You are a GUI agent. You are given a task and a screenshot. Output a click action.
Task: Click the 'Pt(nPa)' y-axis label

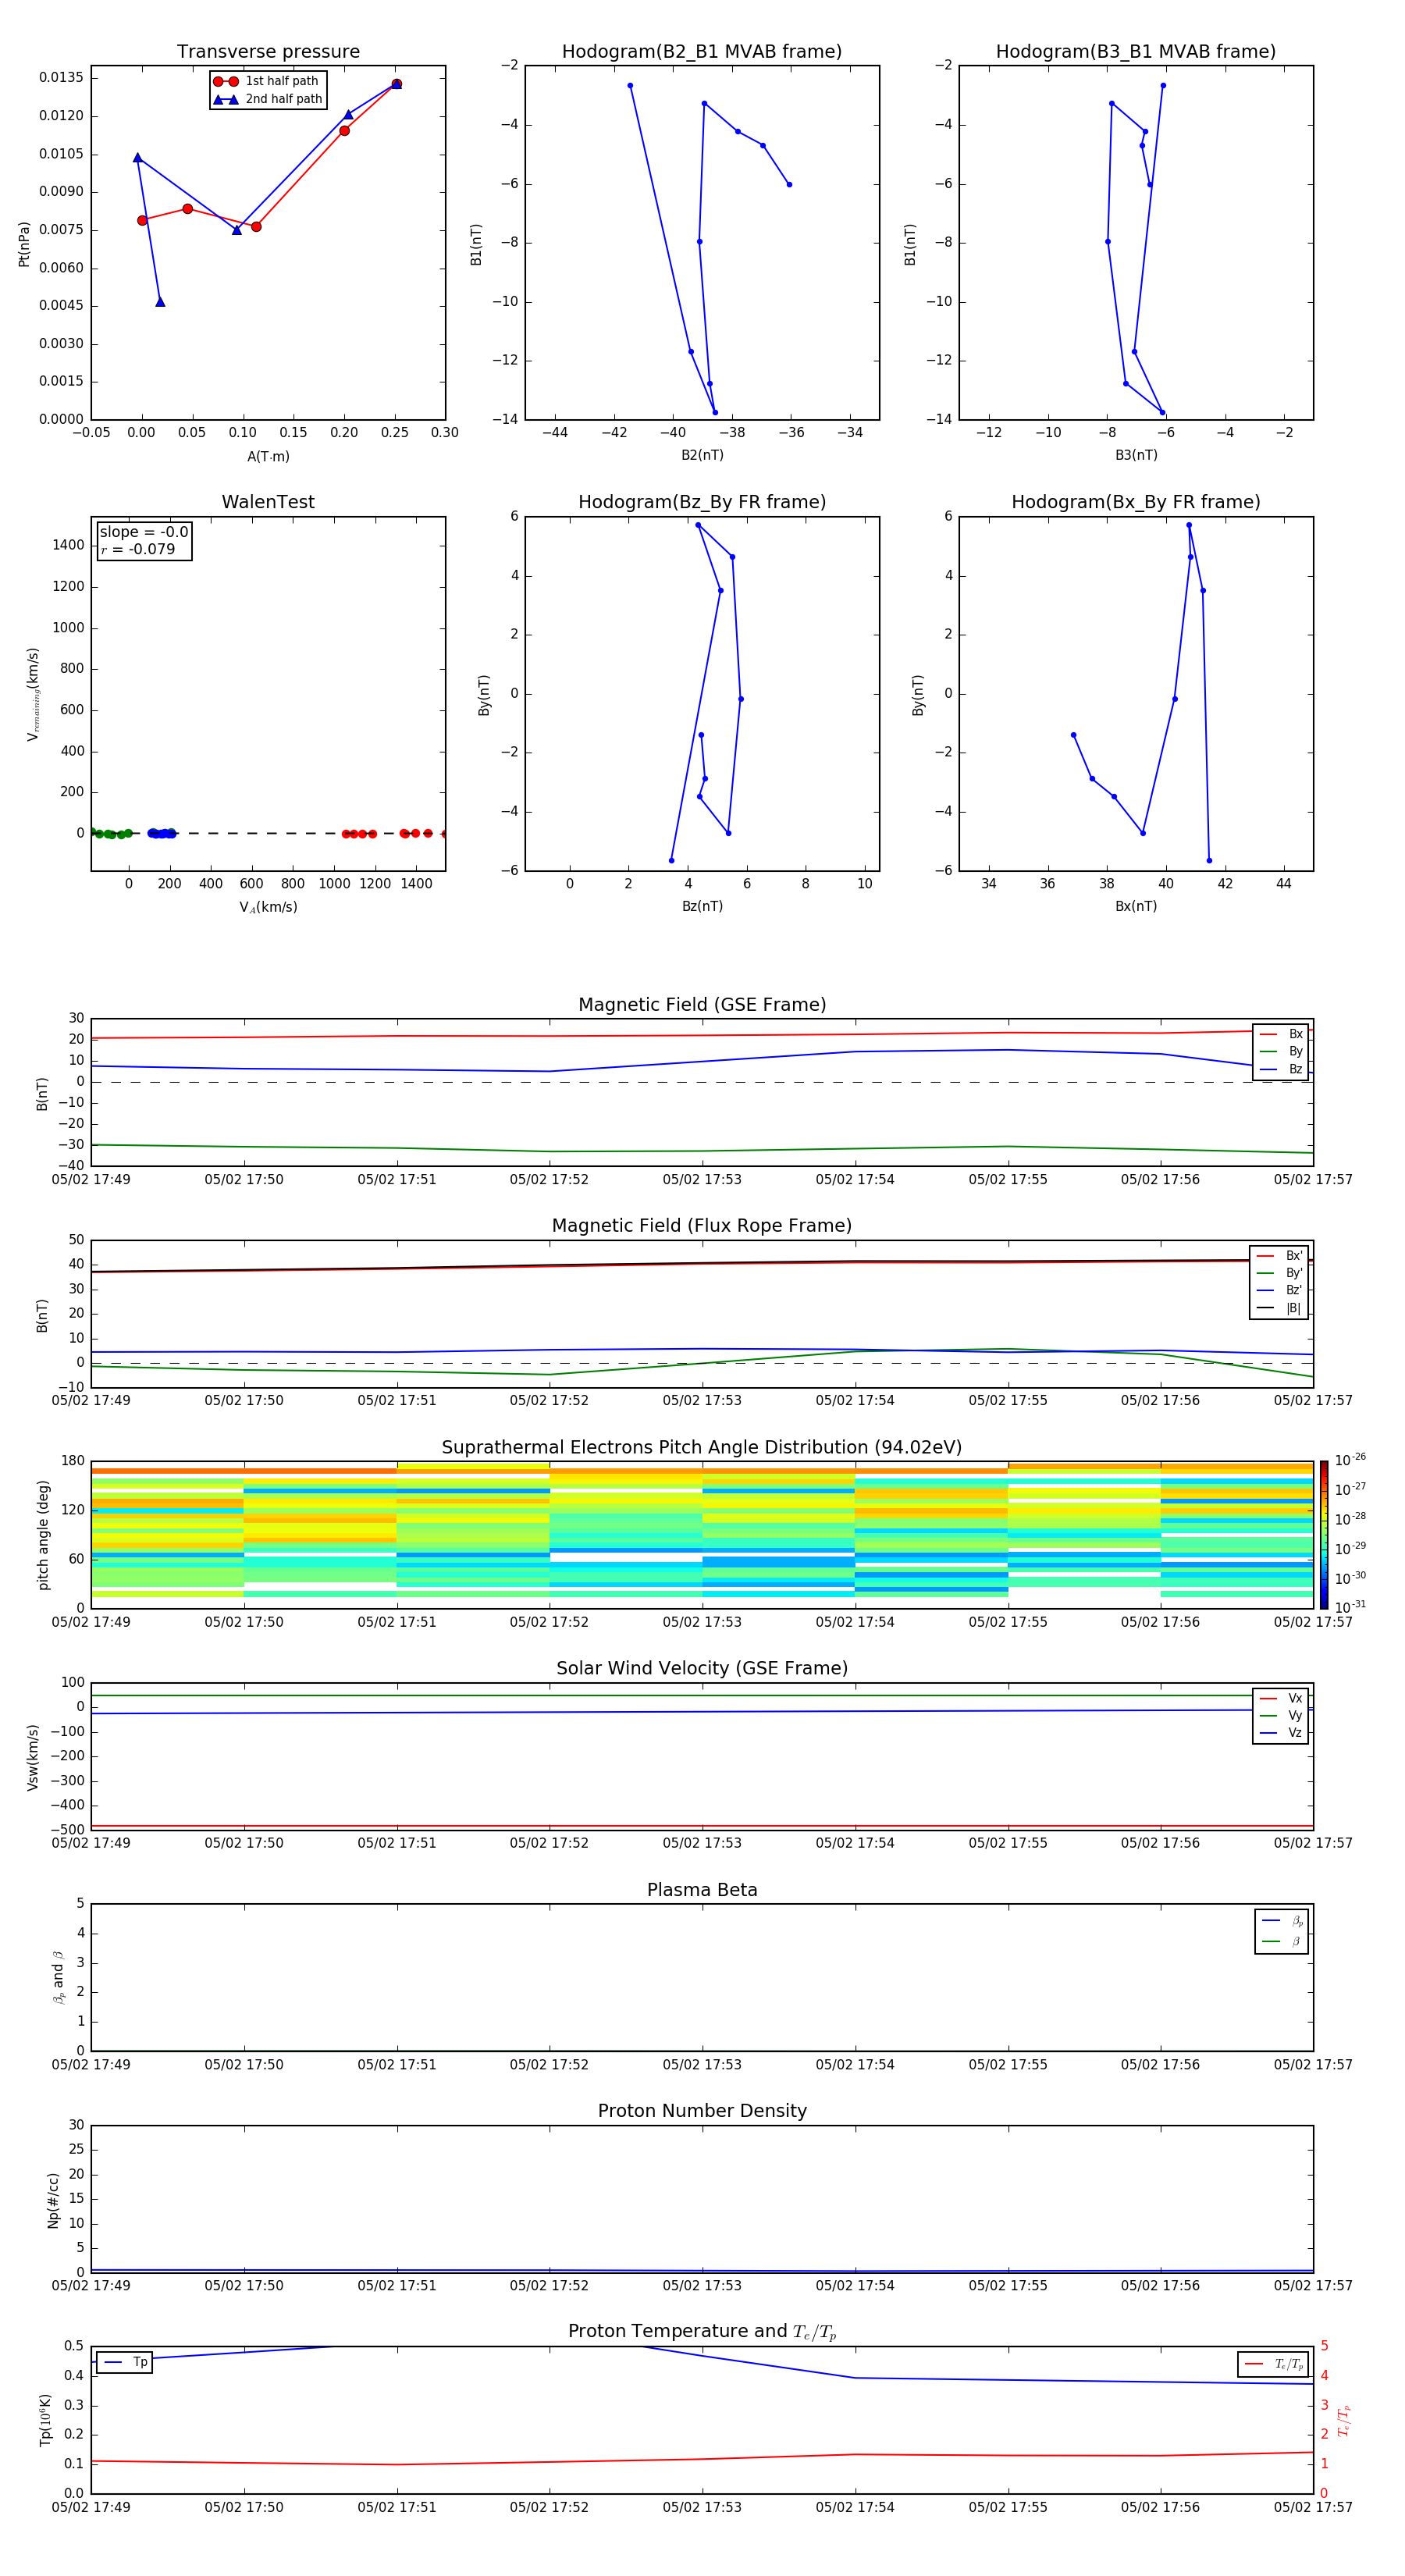(24, 244)
